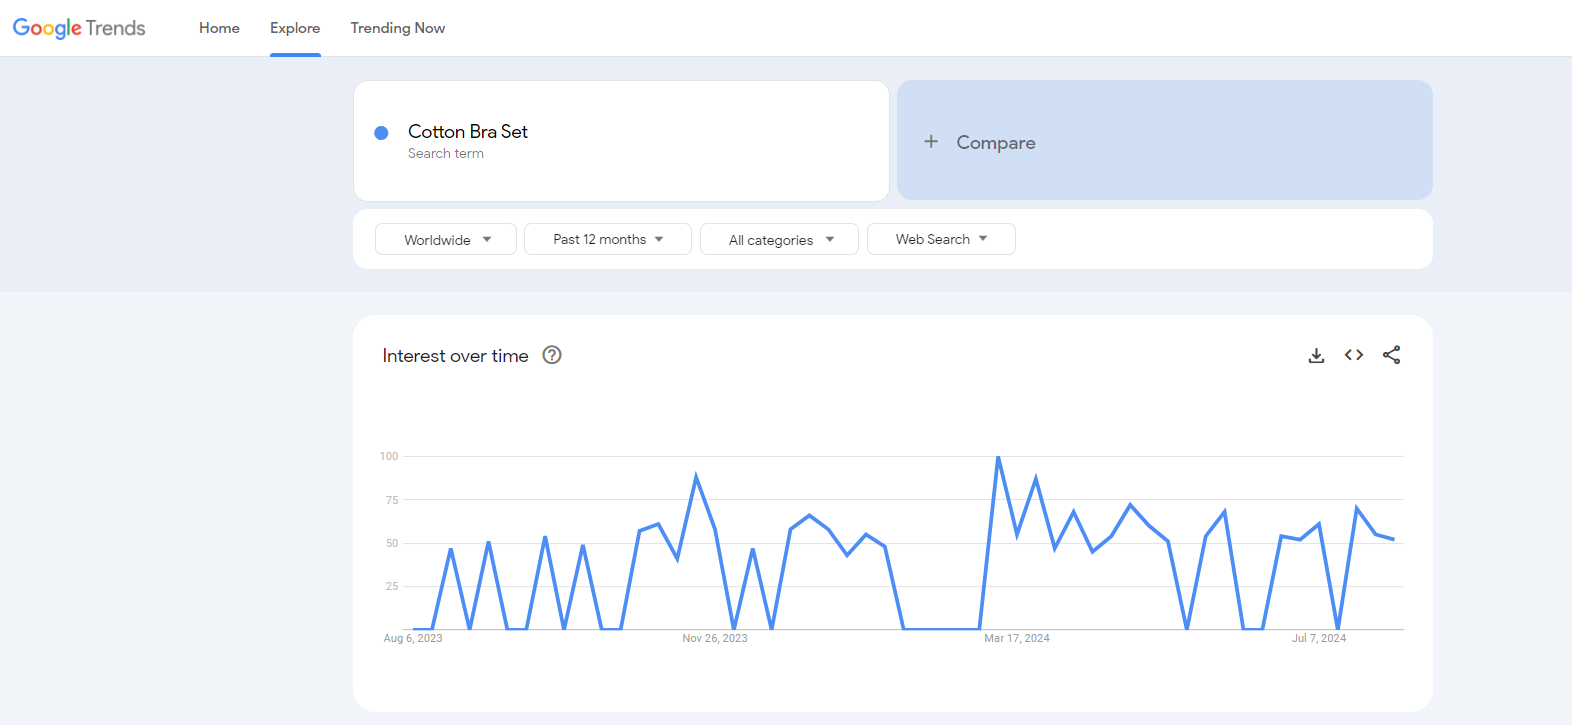
Task: Click the Interest over time heading
Action: point(455,356)
